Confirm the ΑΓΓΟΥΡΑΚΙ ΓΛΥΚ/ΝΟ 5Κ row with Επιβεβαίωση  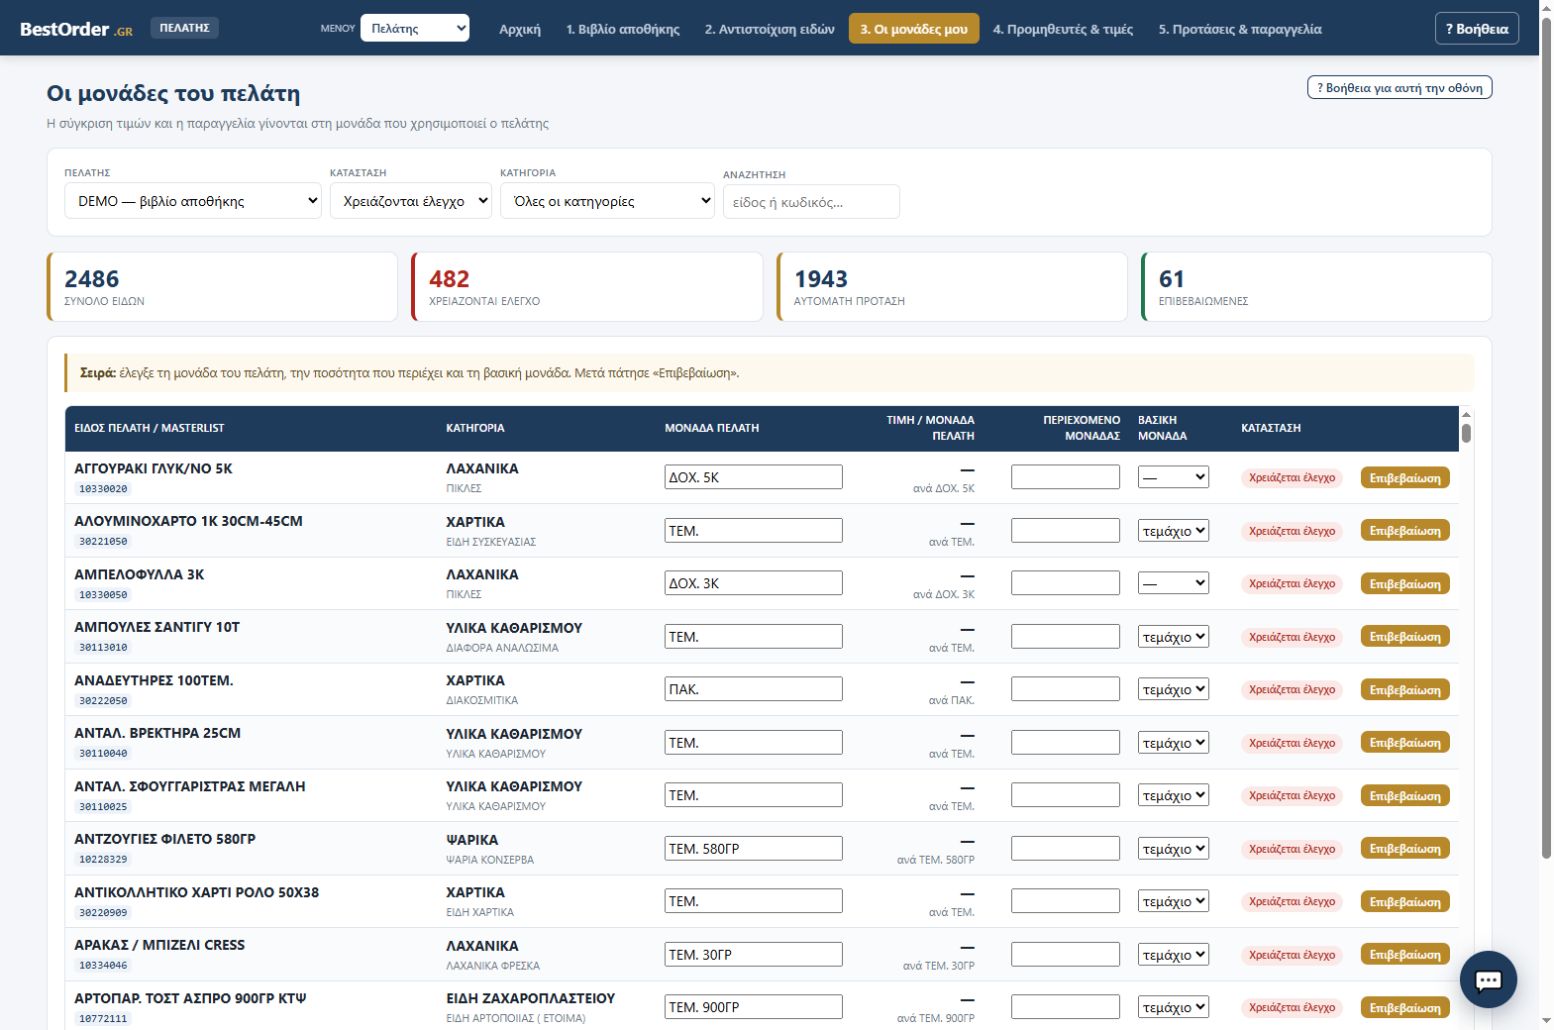click(x=1405, y=478)
